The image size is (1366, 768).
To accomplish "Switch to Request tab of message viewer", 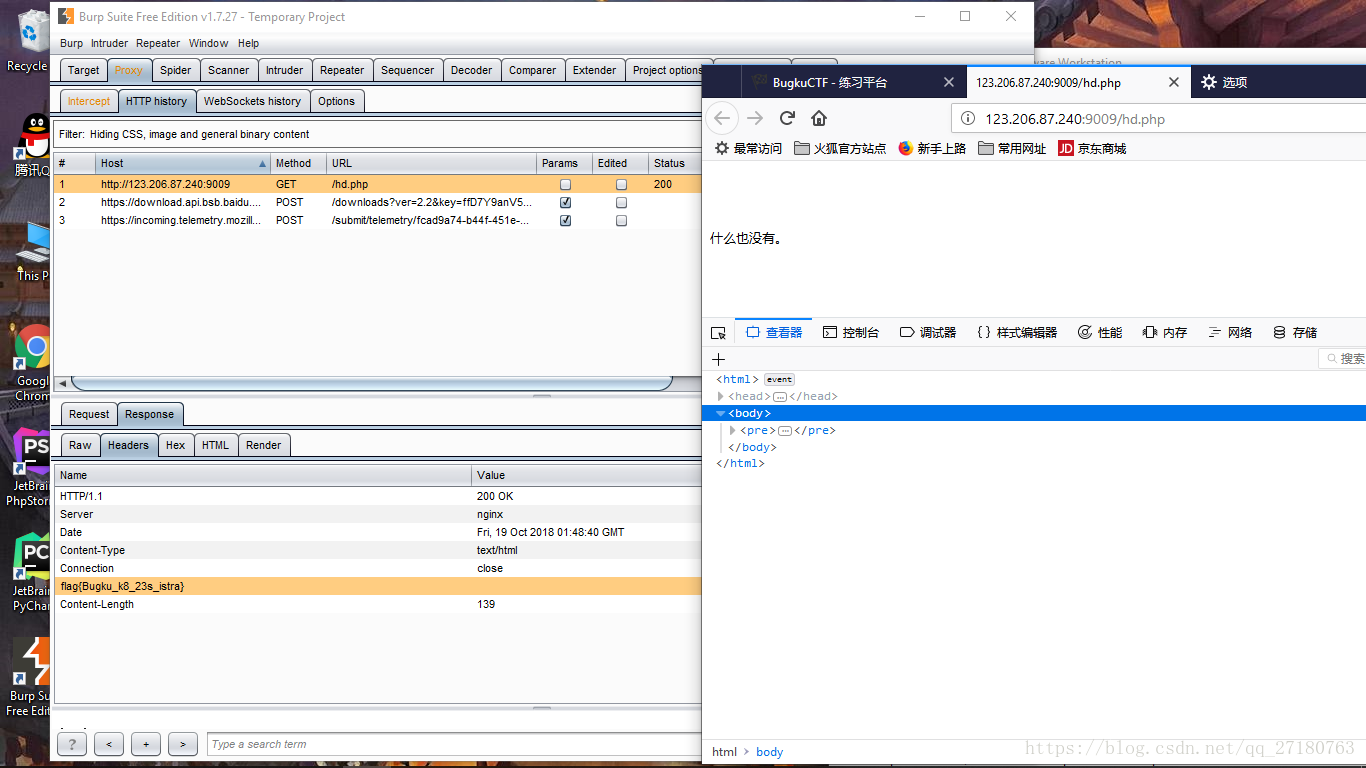I will [89, 414].
